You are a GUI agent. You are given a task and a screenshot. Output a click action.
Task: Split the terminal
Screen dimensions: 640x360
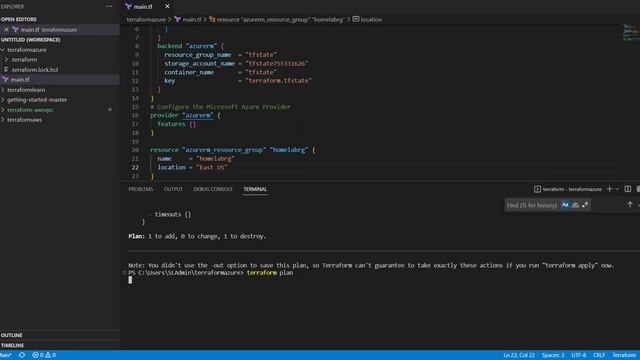[628, 189]
